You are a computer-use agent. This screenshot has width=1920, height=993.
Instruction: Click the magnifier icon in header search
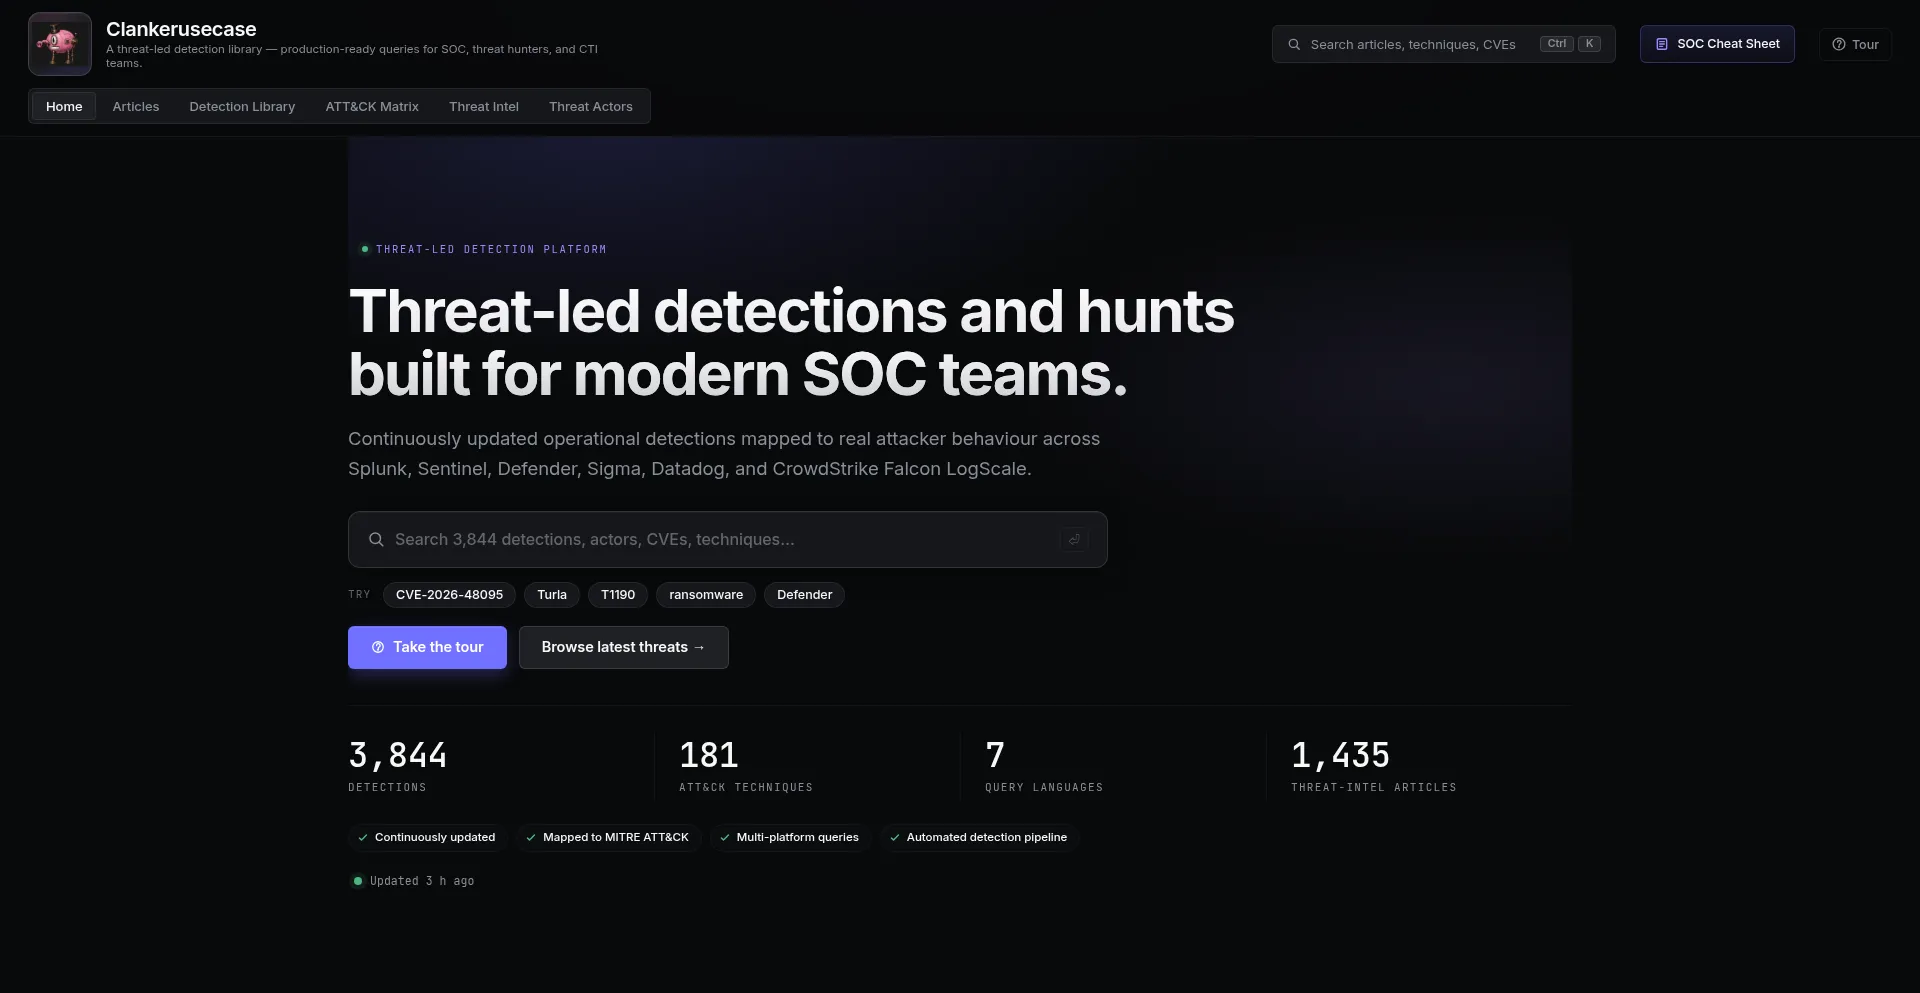(1294, 44)
